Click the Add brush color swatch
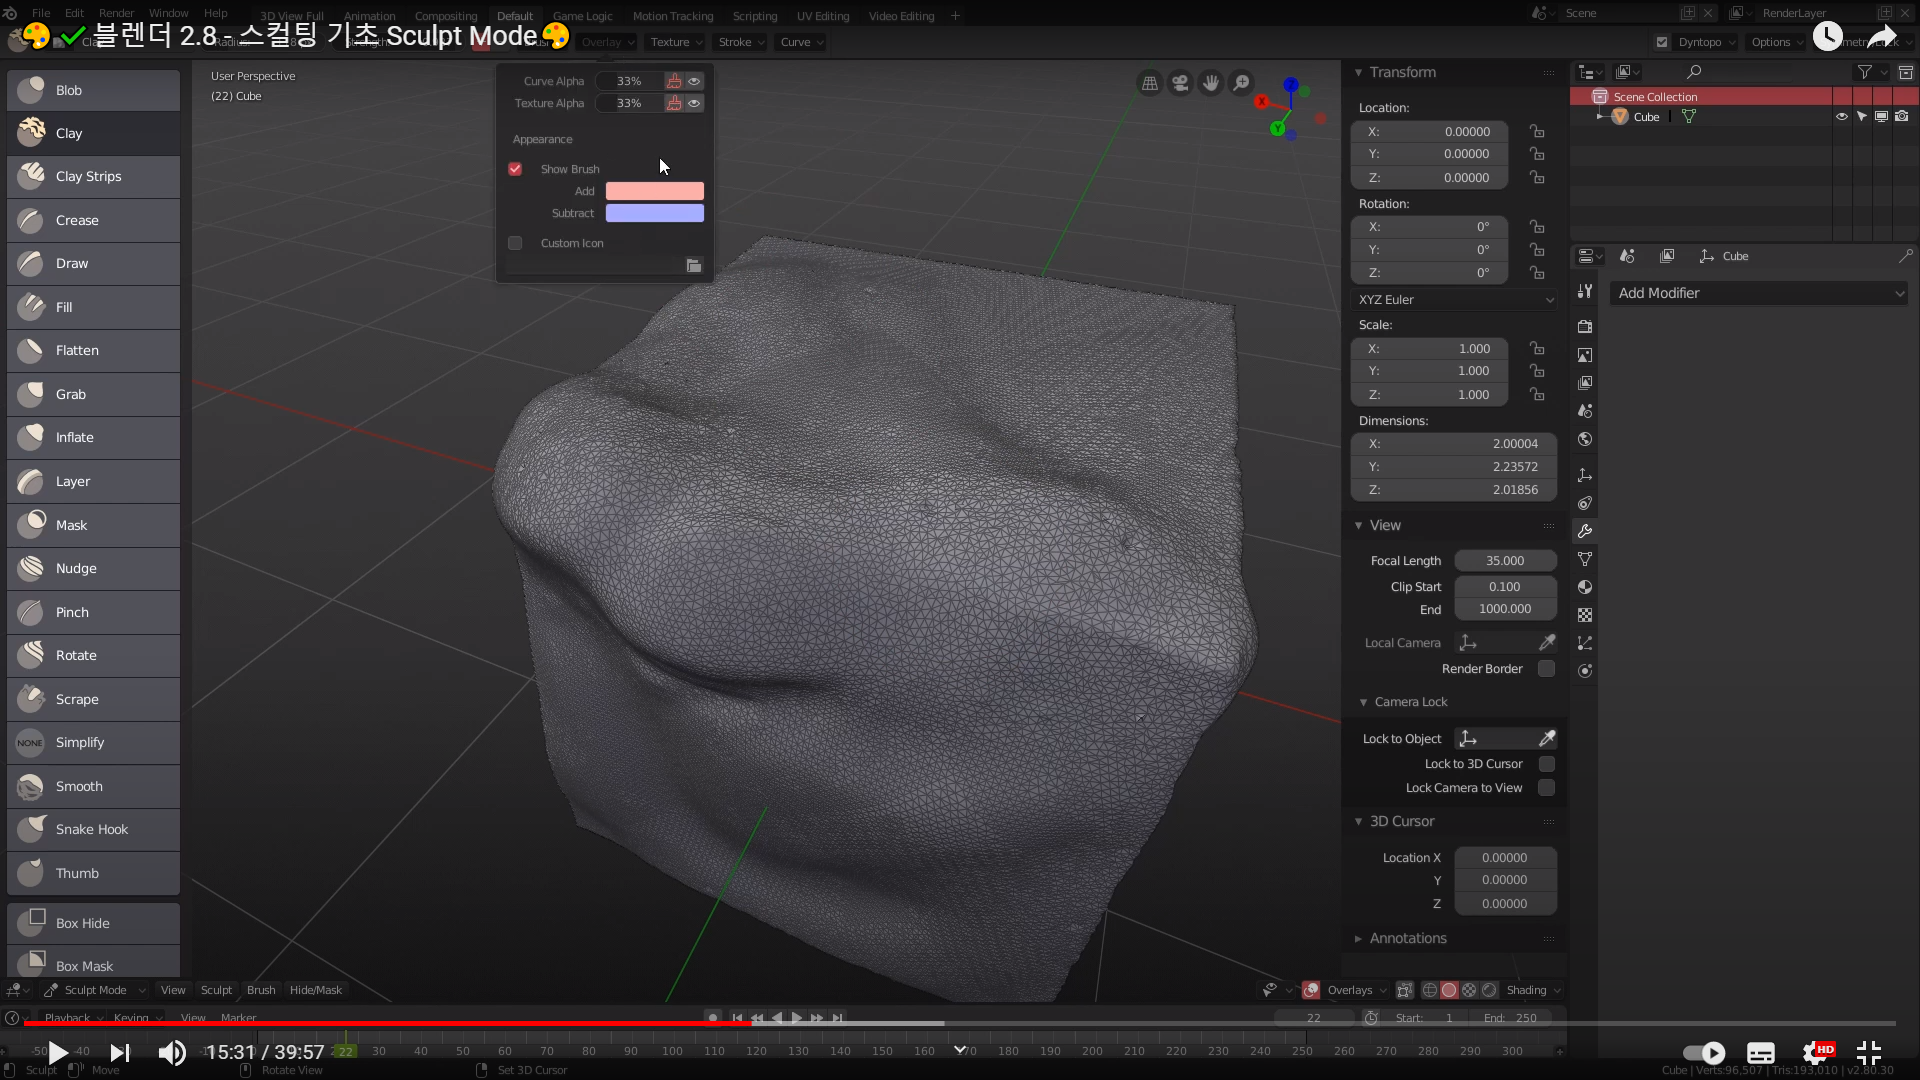 [x=654, y=191]
